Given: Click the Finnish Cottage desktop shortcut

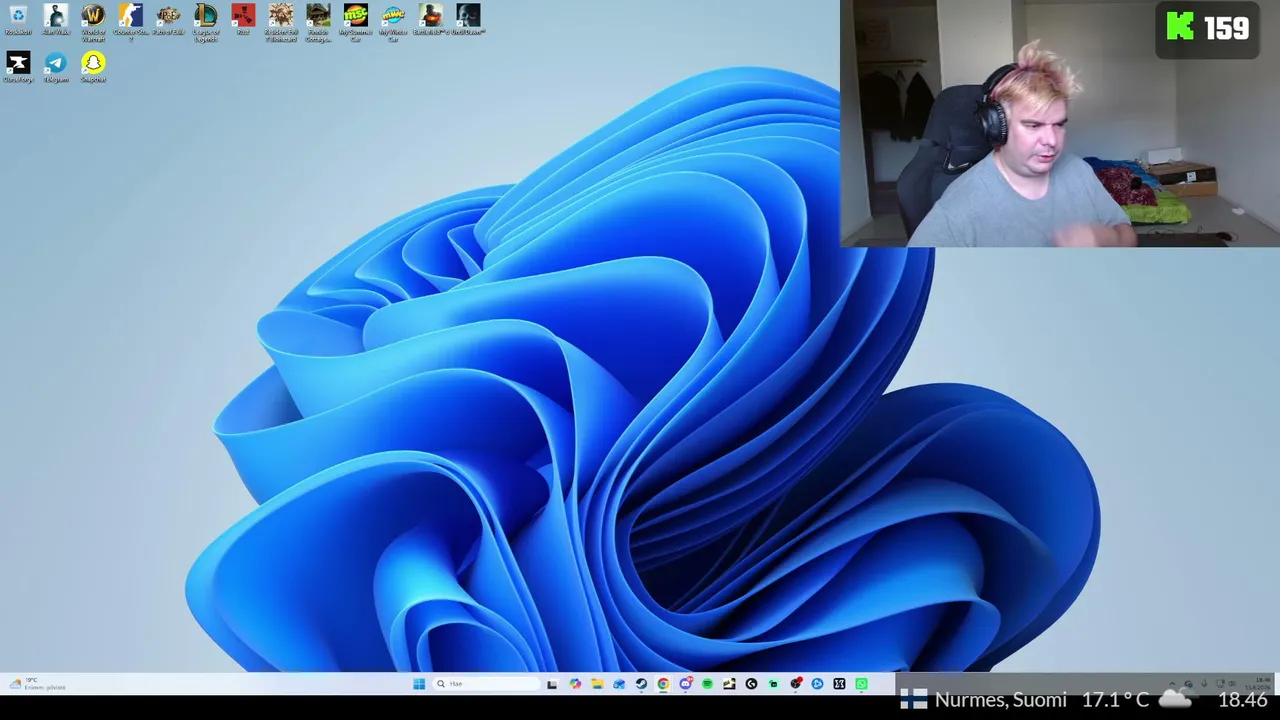Looking at the screenshot, I should 318,22.
